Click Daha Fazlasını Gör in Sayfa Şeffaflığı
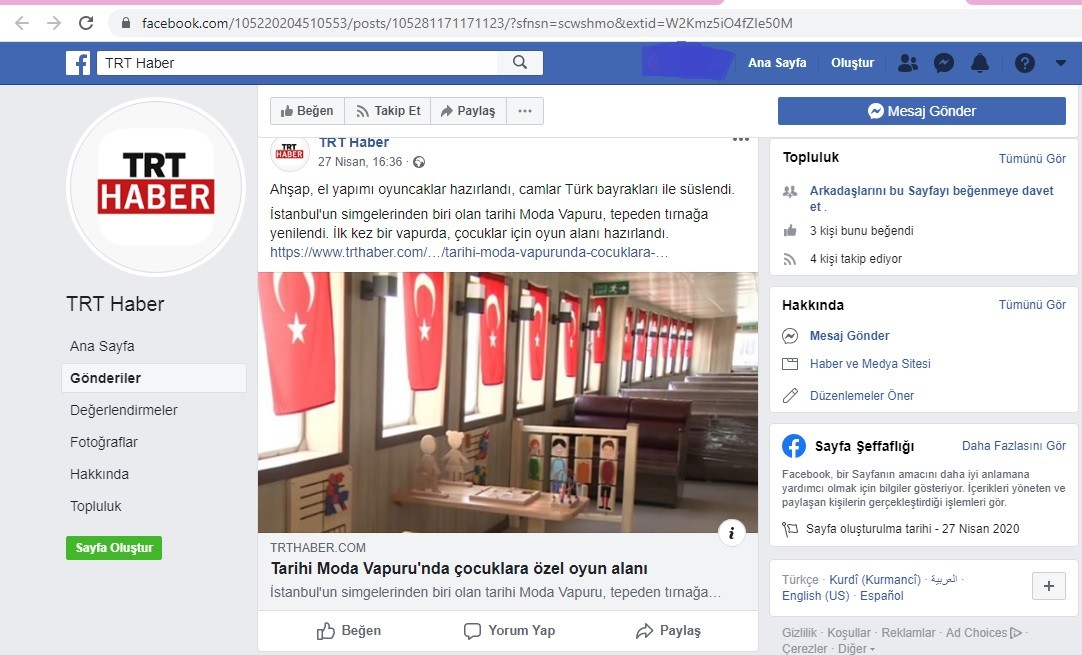This screenshot has height=655, width=1082. click(x=1014, y=446)
